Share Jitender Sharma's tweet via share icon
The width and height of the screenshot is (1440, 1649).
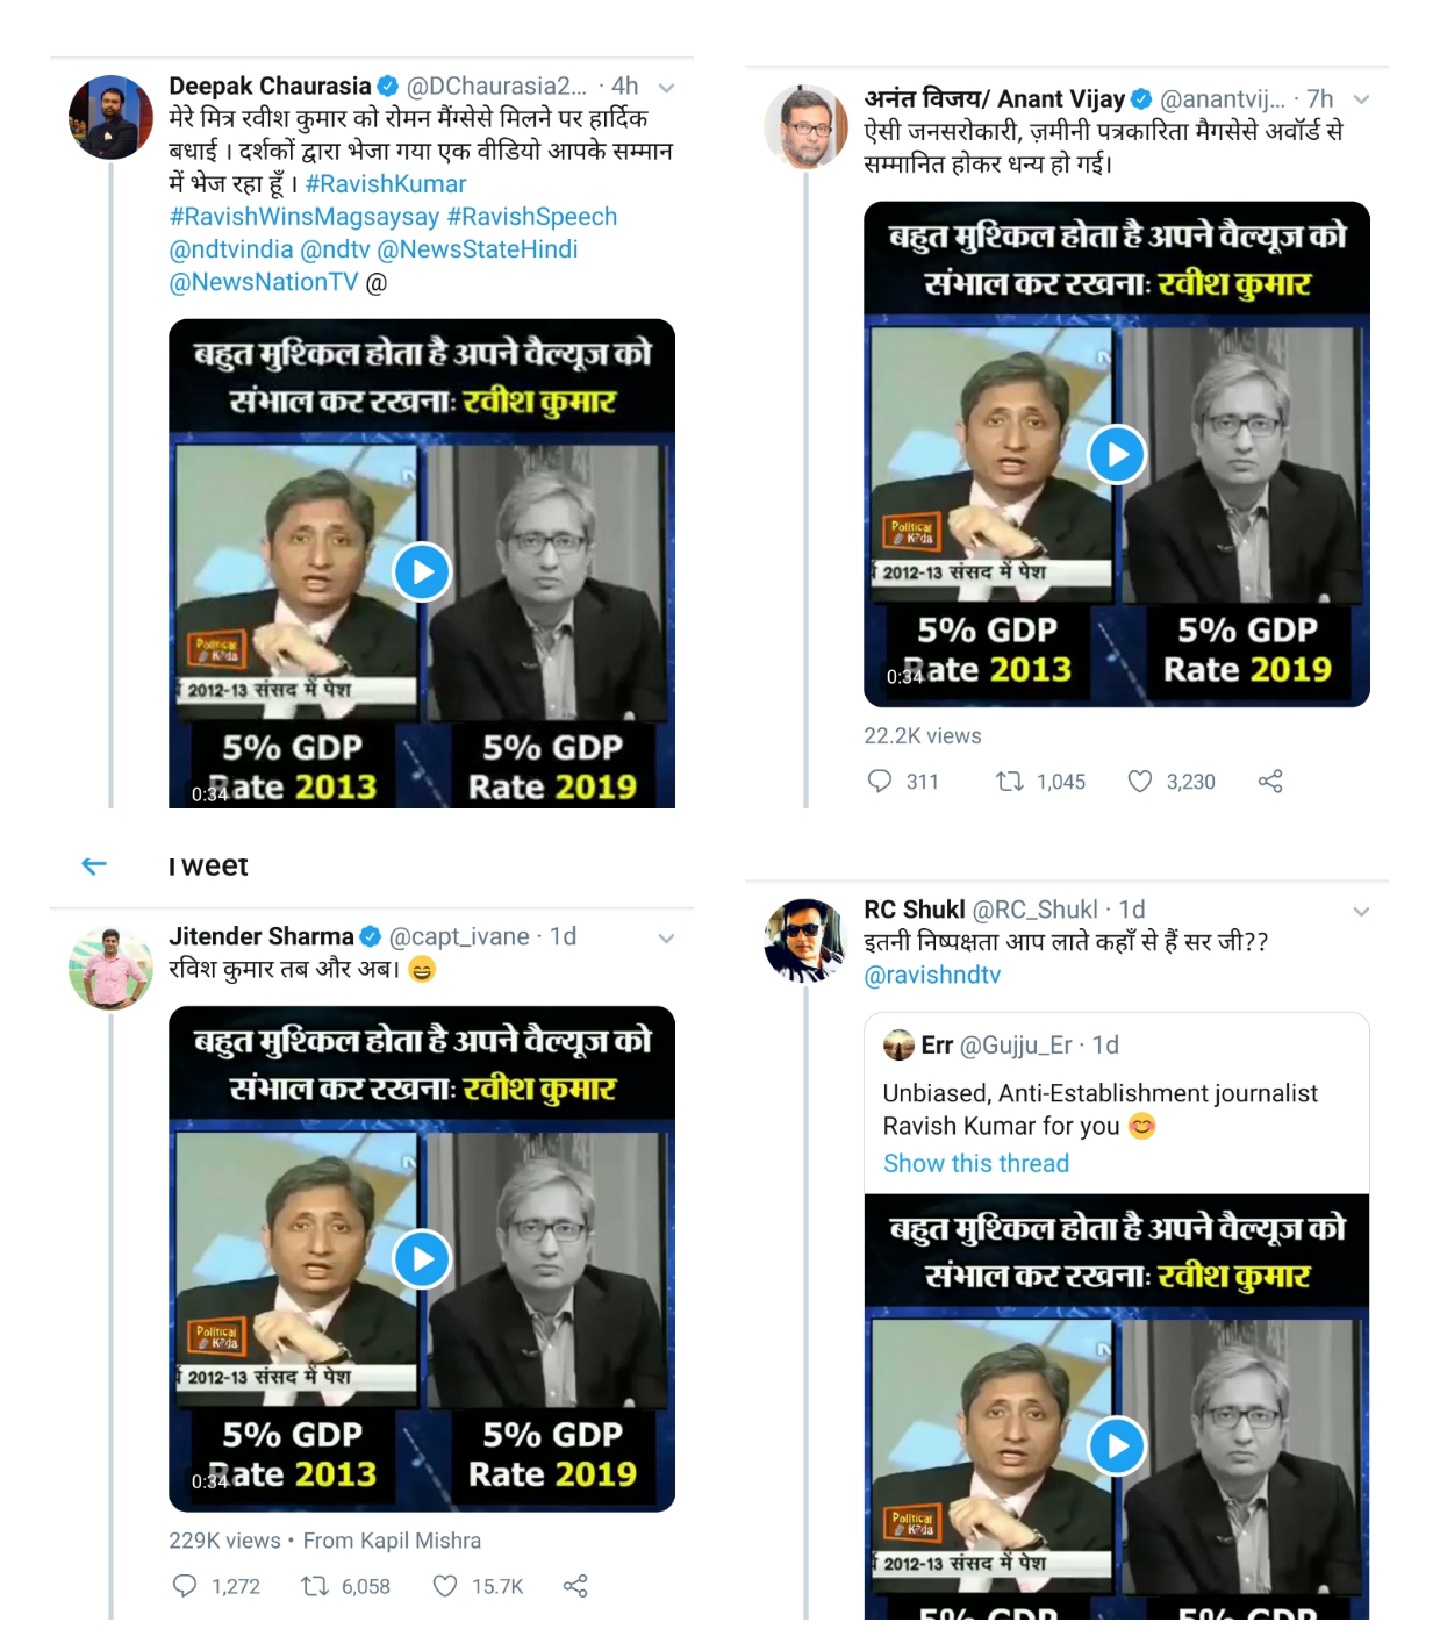[x=575, y=1586]
